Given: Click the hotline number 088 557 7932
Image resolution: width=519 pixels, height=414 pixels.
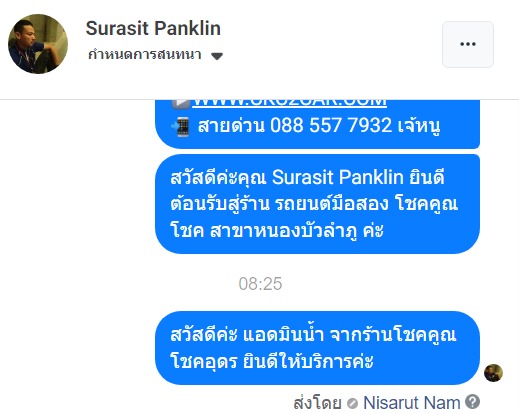Looking at the screenshot, I should click(x=331, y=125).
